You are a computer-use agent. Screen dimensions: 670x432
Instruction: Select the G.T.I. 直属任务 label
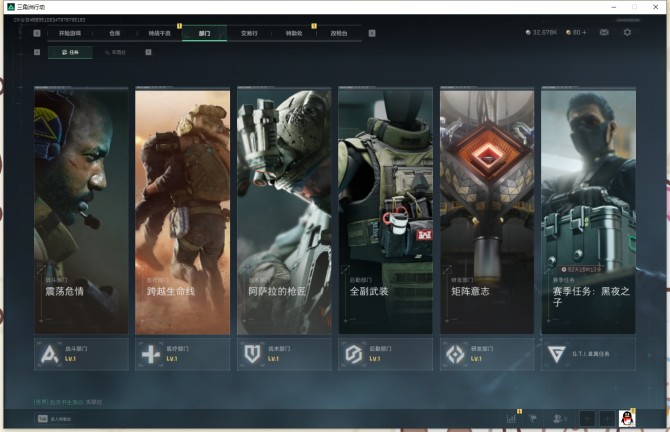point(591,354)
